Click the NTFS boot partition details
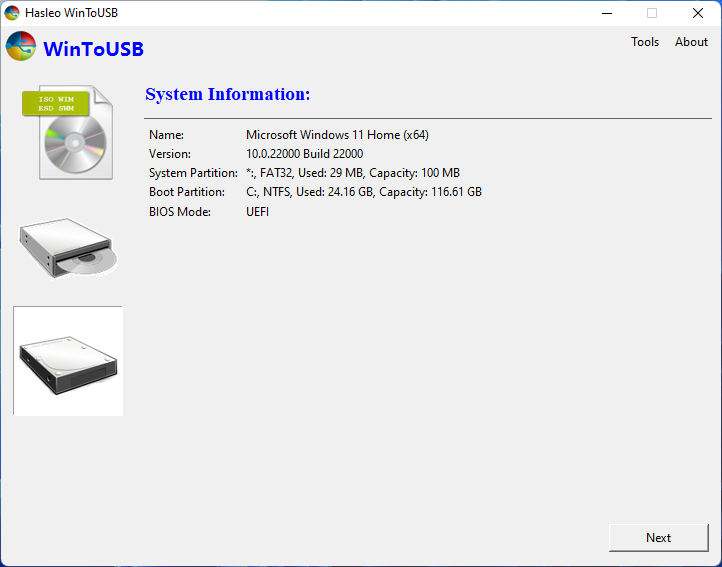The image size is (722, 567). click(364, 192)
